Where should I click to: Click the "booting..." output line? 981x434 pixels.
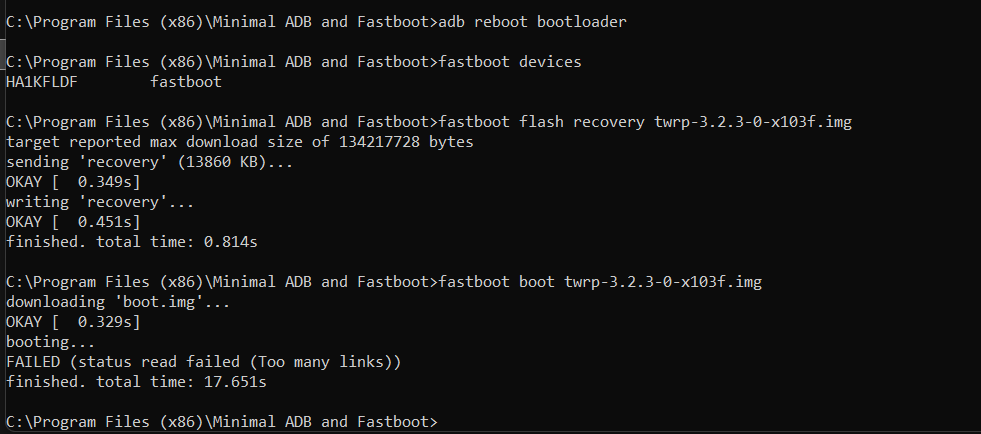(45, 342)
